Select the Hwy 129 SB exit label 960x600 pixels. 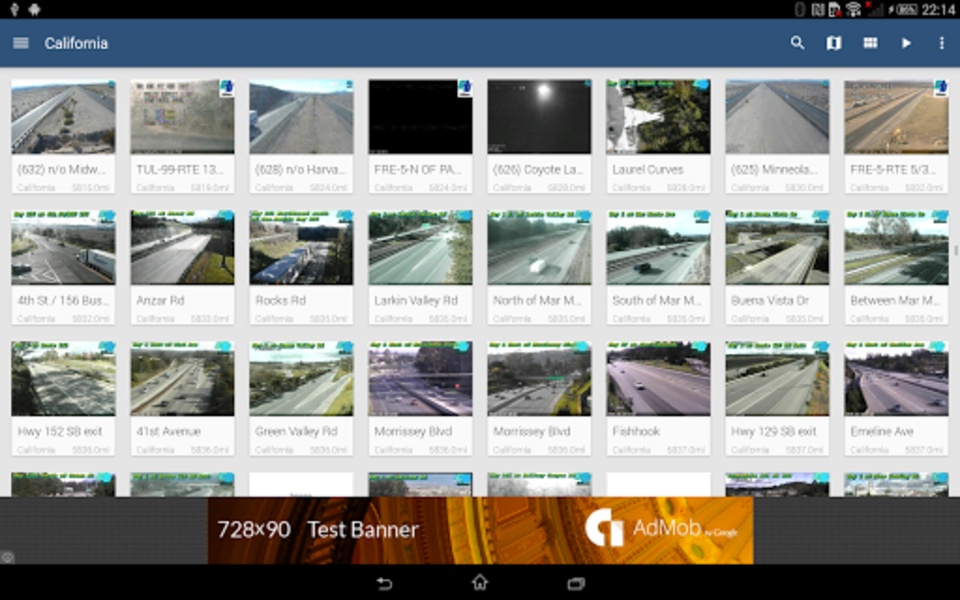coord(773,432)
